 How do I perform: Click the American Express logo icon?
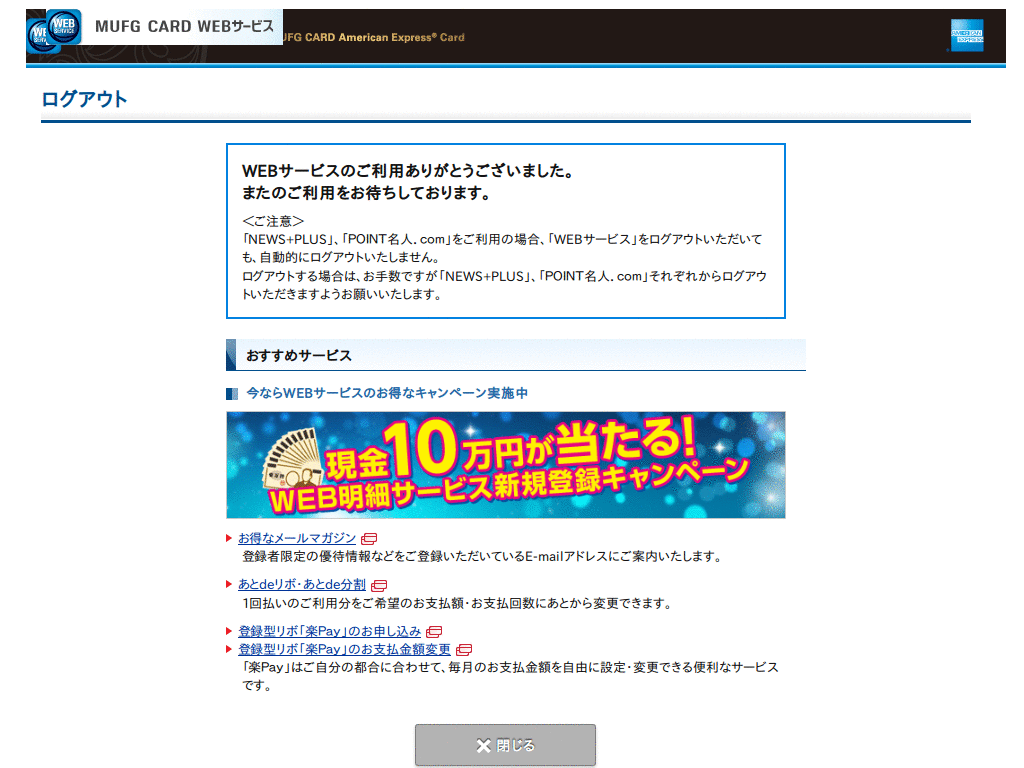967,35
